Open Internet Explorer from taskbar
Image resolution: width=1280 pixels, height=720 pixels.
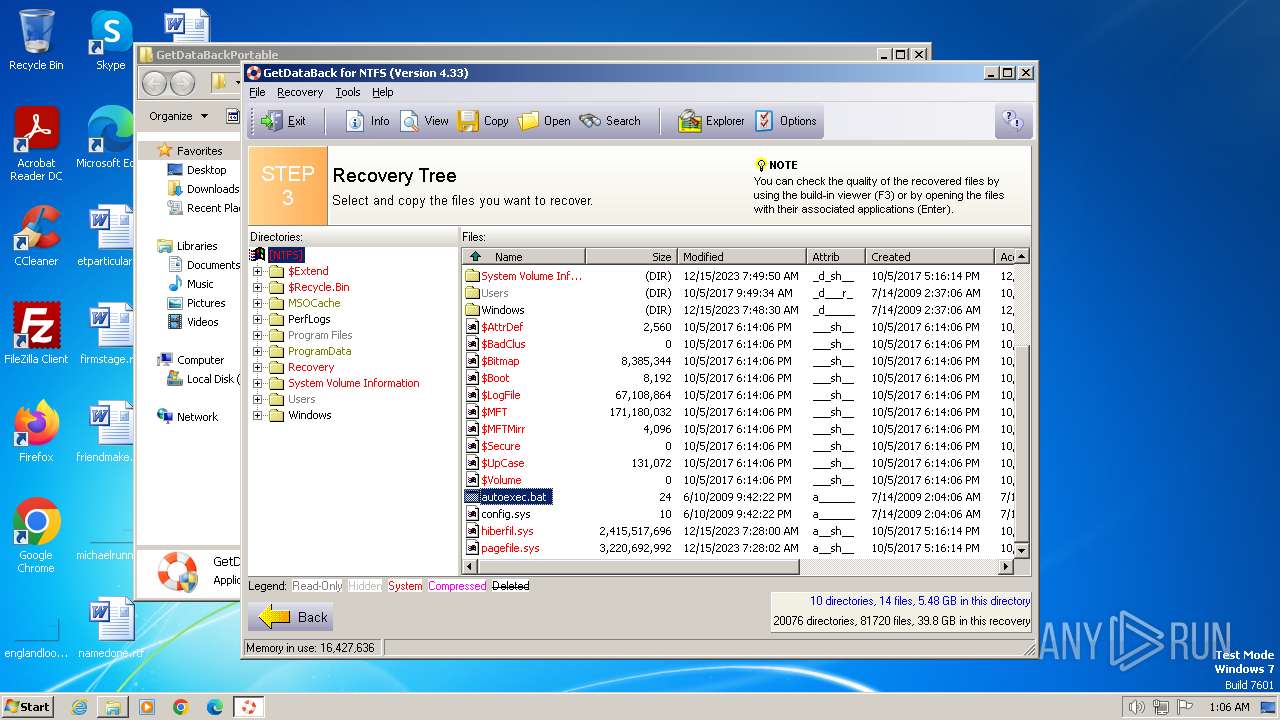[x=79, y=707]
